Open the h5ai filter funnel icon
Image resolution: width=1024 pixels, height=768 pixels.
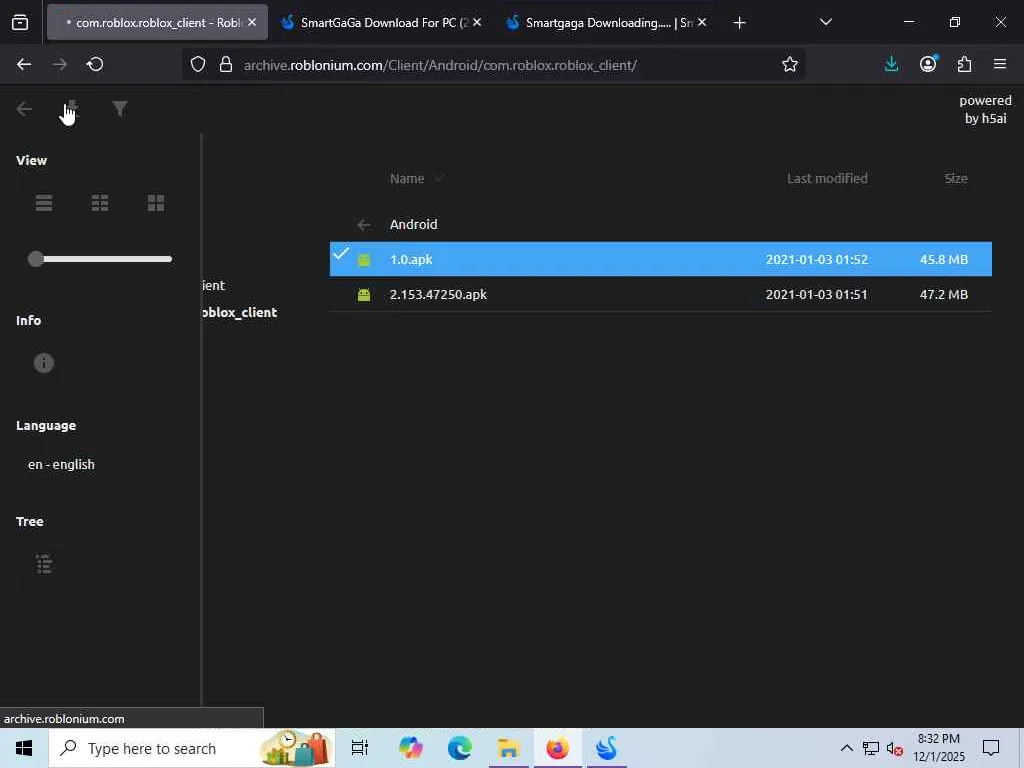pyautogui.click(x=120, y=108)
